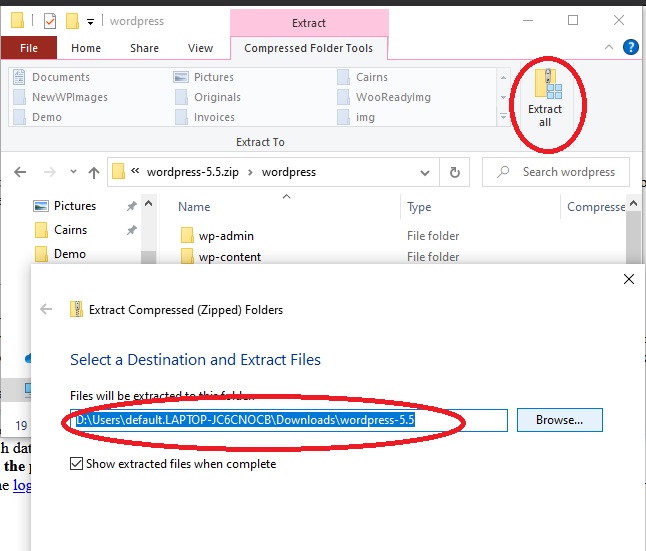
Task: Extract to NewWPImages folder
Action: pos(61,97)
